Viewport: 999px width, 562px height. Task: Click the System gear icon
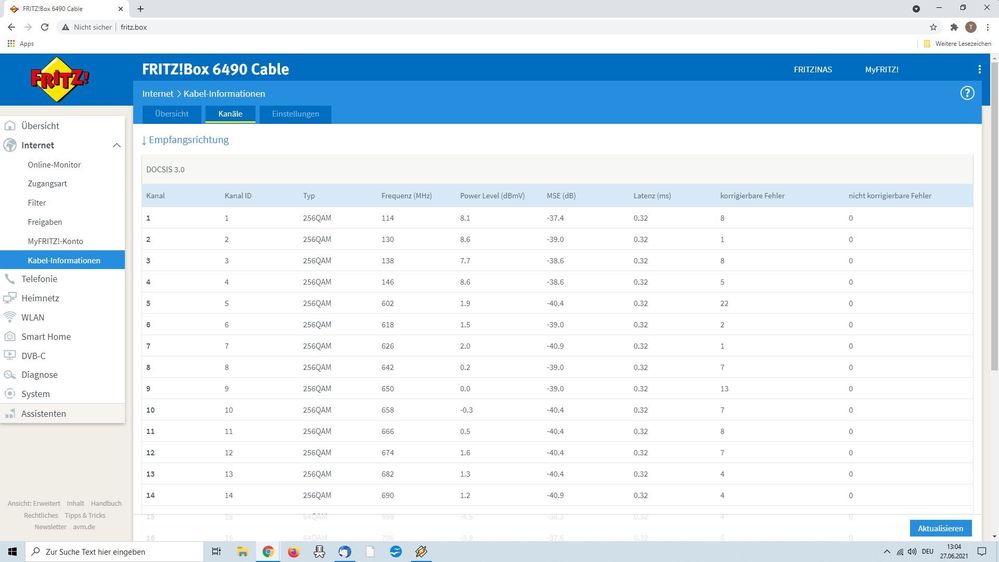click(10, 394)
